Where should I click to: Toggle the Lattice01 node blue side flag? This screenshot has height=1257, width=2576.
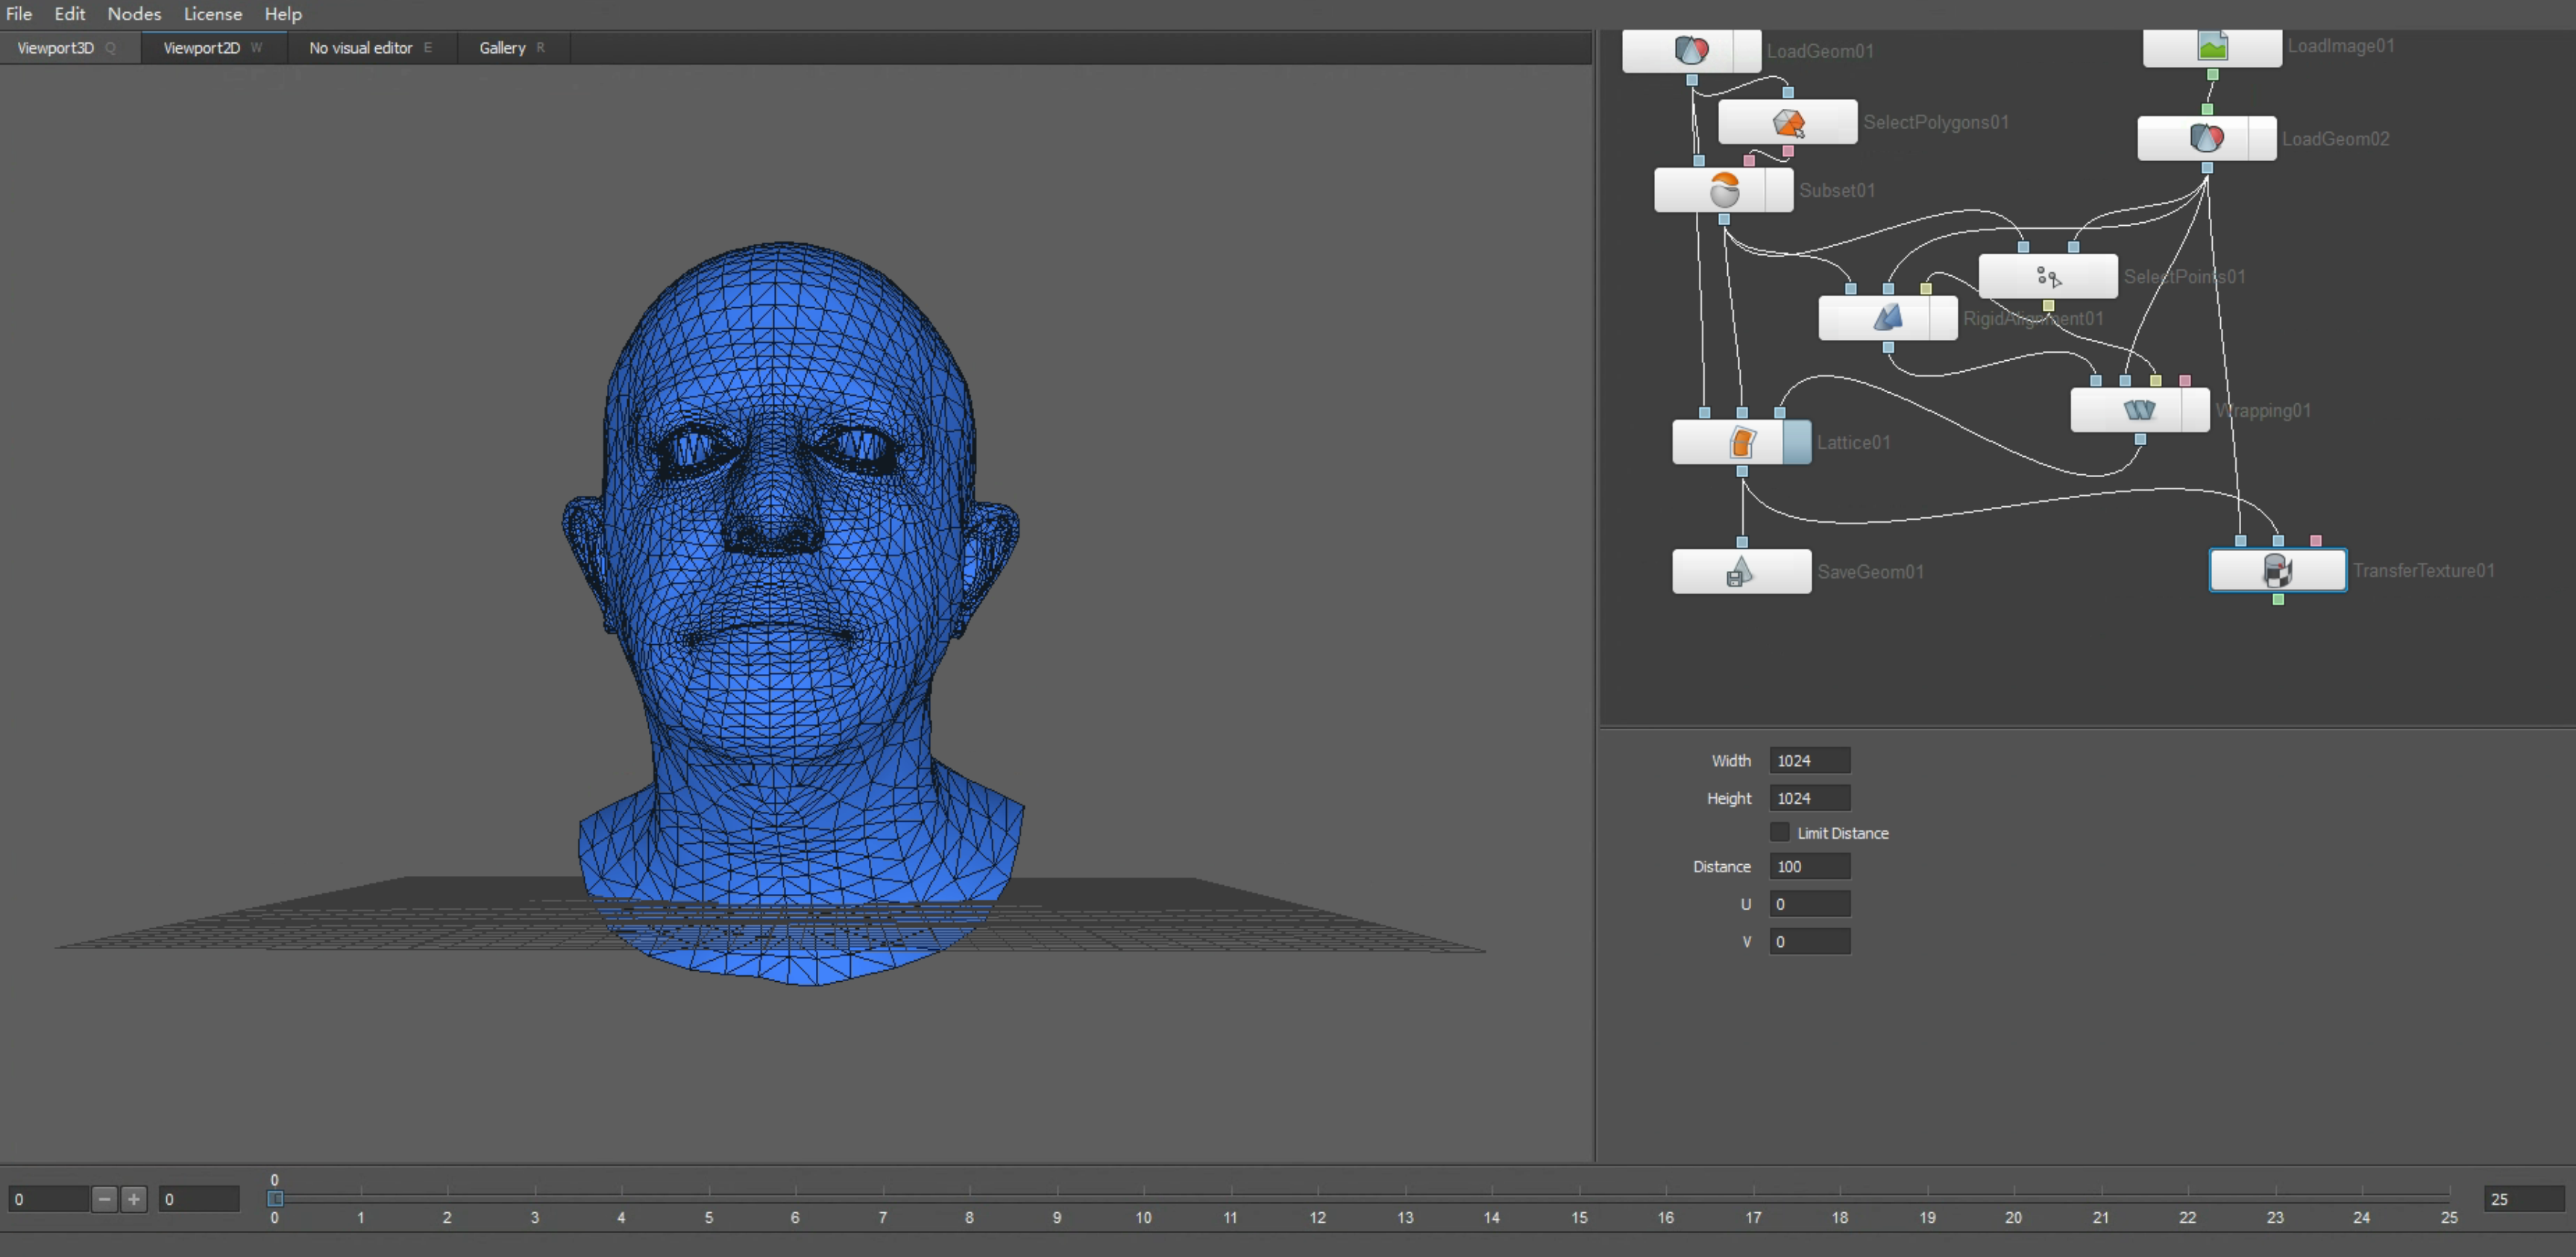(x=1797, y=442)
